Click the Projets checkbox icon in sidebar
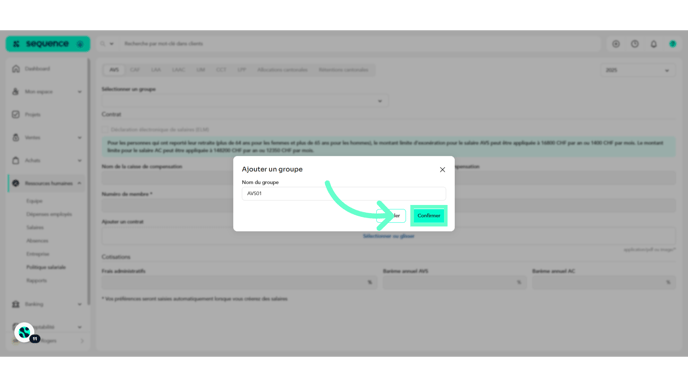The width and height of the screenshot is (688, 387). (16, 115)
